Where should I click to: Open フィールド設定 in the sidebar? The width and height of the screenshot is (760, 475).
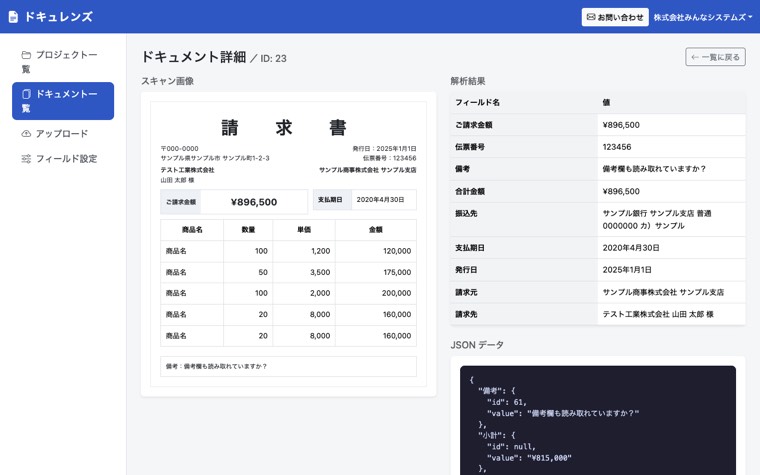(x=63, y=158)
